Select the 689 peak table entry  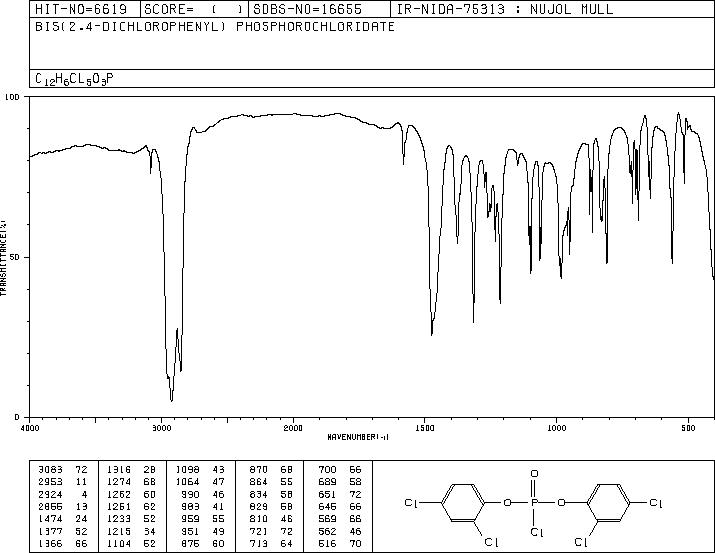[x=340, y=482]
